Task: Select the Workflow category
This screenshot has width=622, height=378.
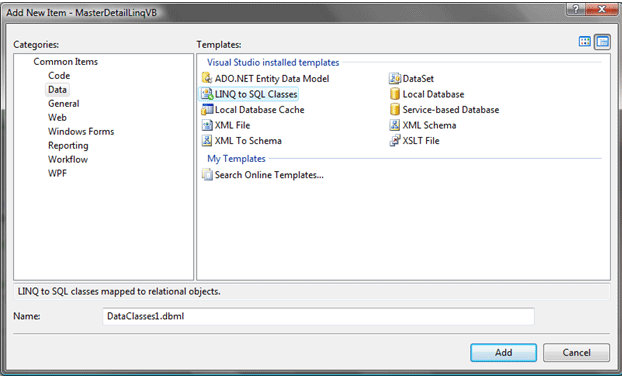Action: (68, 159)
